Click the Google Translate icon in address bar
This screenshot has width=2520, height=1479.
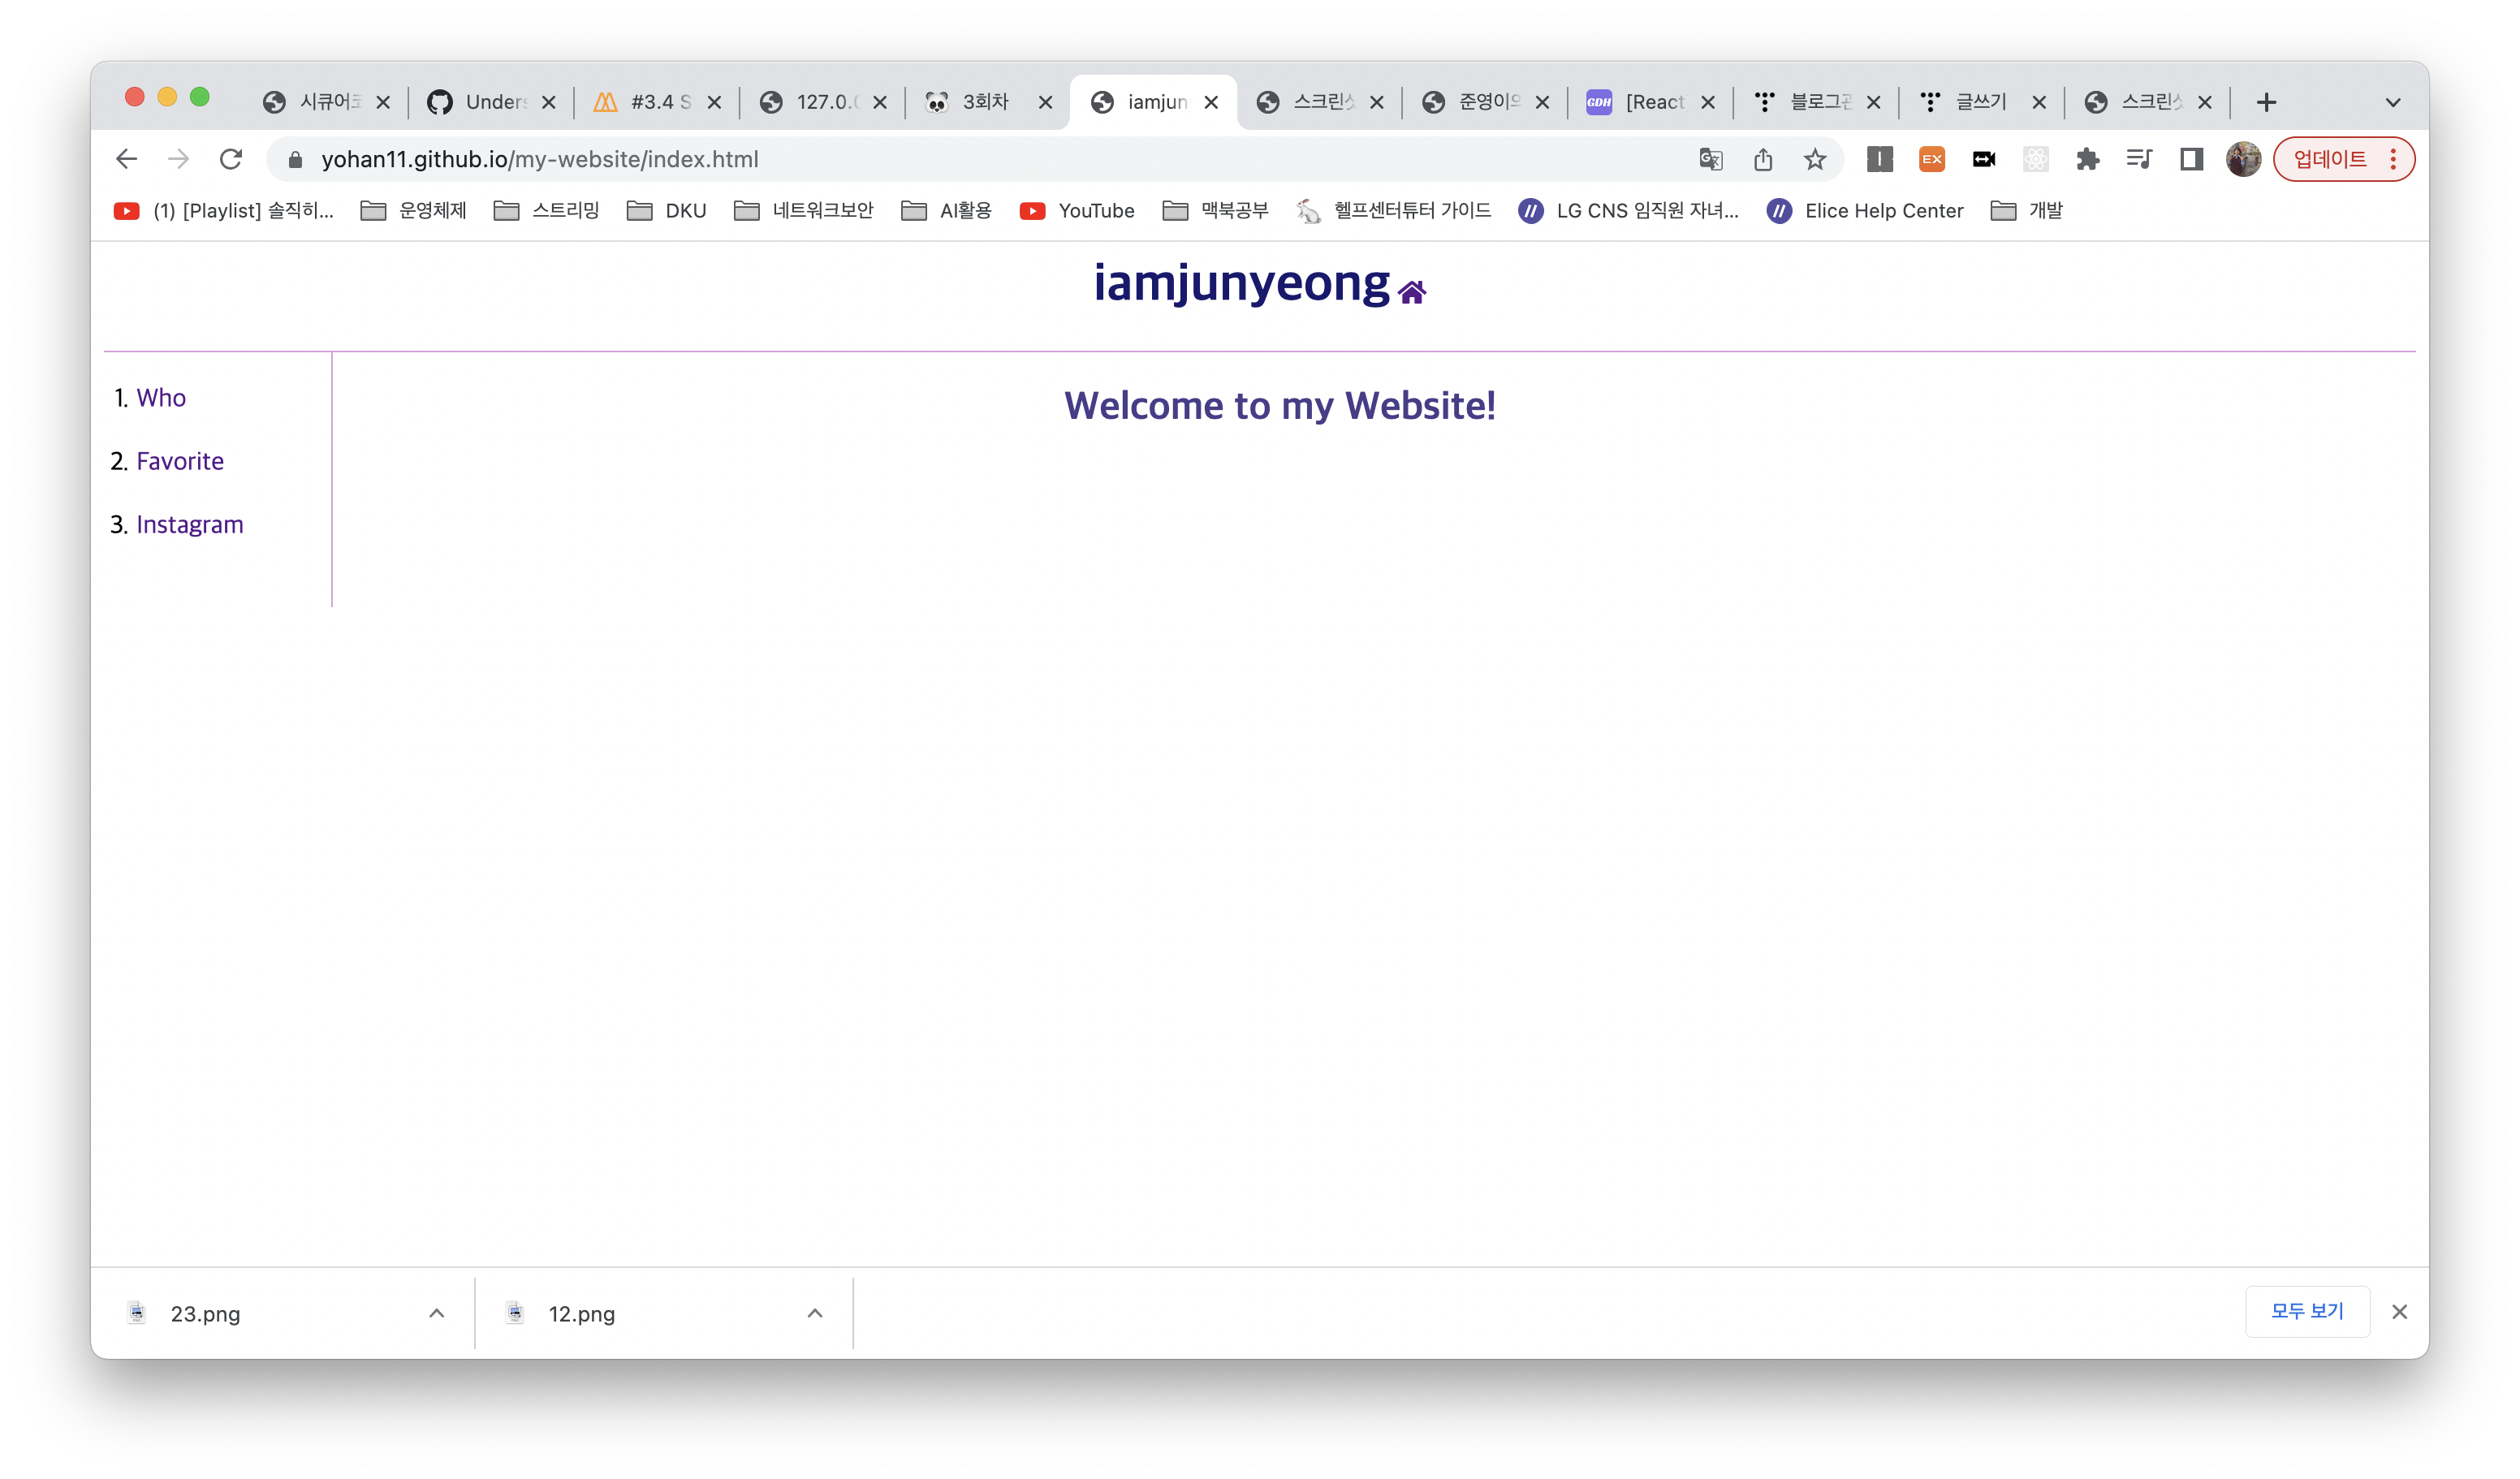point(1710,159)
